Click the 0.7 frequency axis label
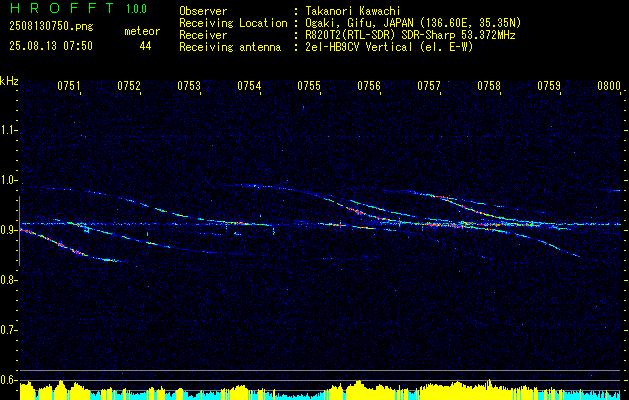This screenshot has width=629, height=400. click(x=8, y=330)
